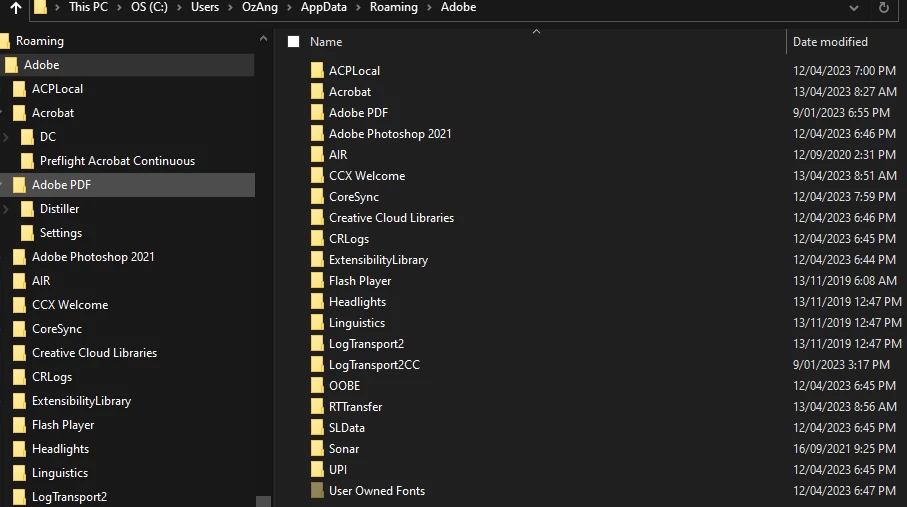Viewport: 907px width, 507px height.
Task: Sort by the Name column header
Action: [326, 42]
